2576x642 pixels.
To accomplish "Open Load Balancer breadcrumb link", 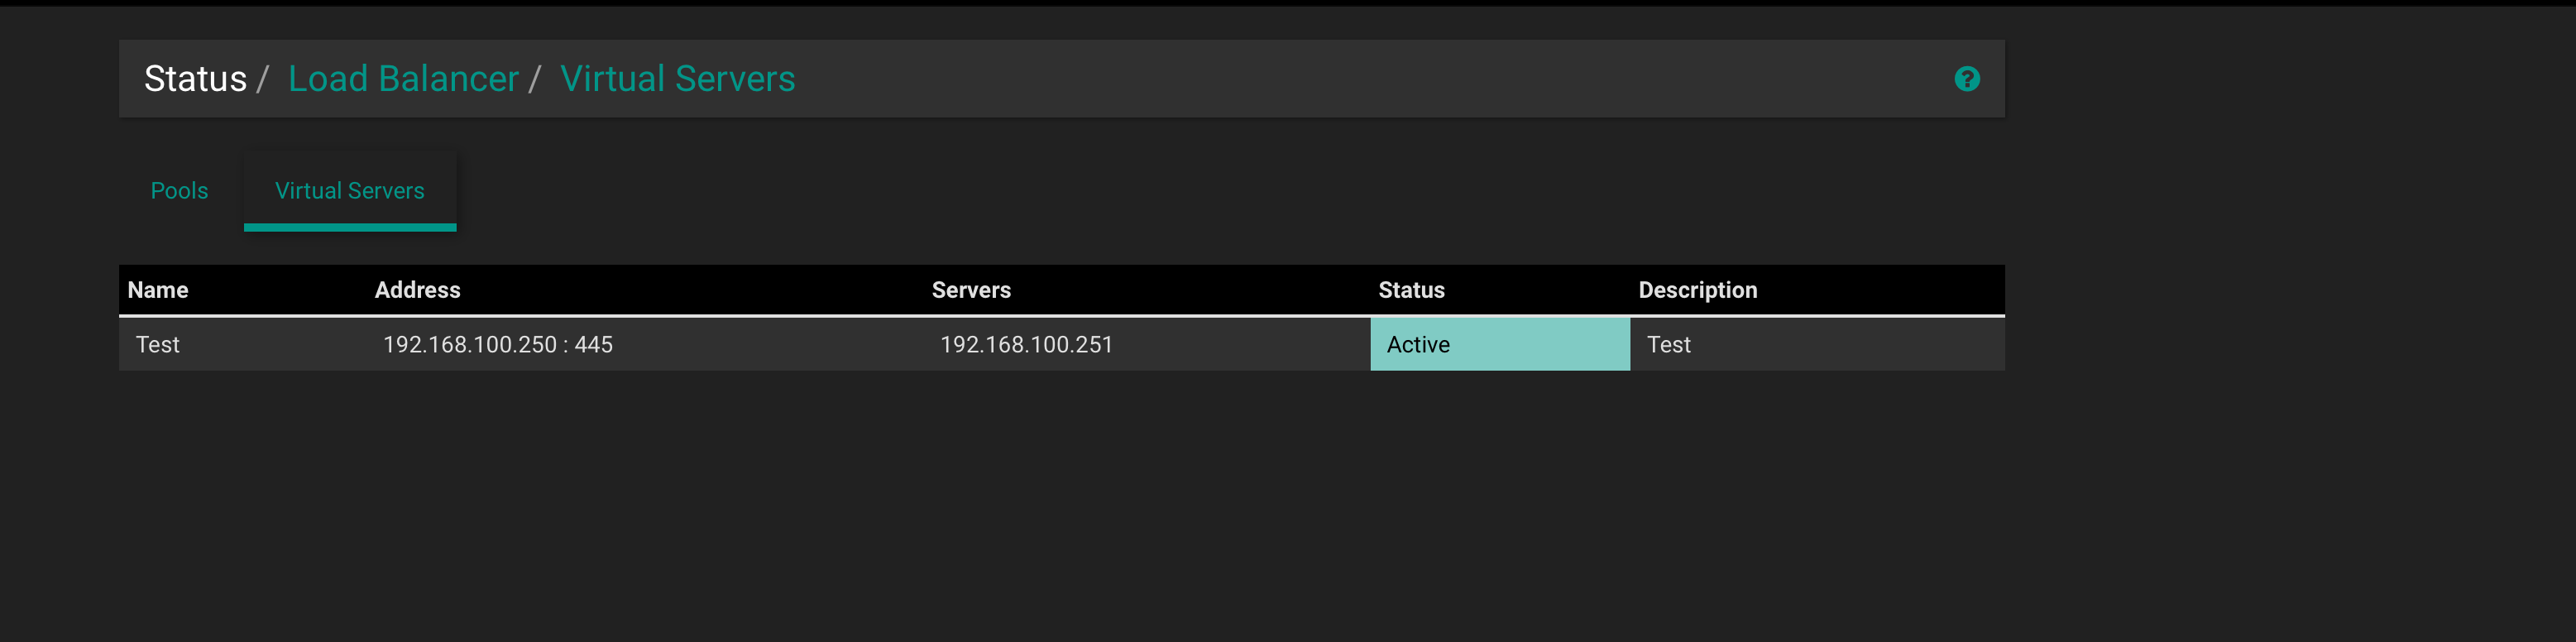I will click(403, 79).
